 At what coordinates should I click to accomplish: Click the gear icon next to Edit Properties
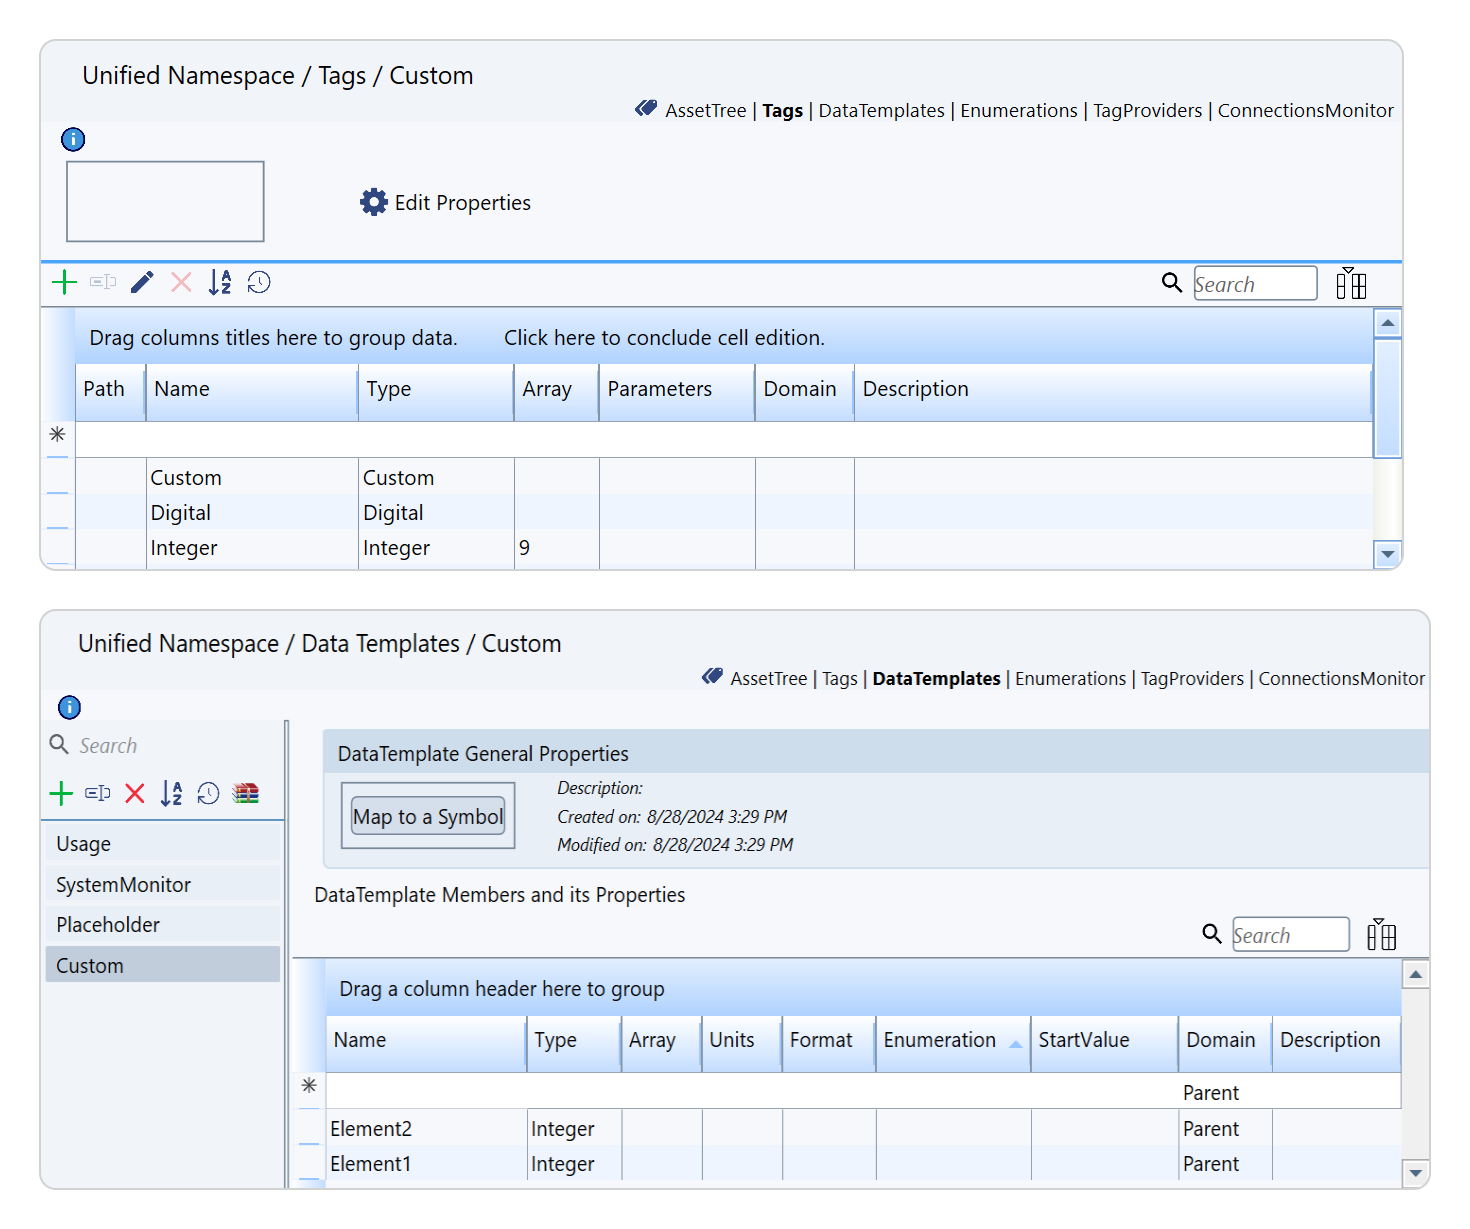[x=374, y=203]
